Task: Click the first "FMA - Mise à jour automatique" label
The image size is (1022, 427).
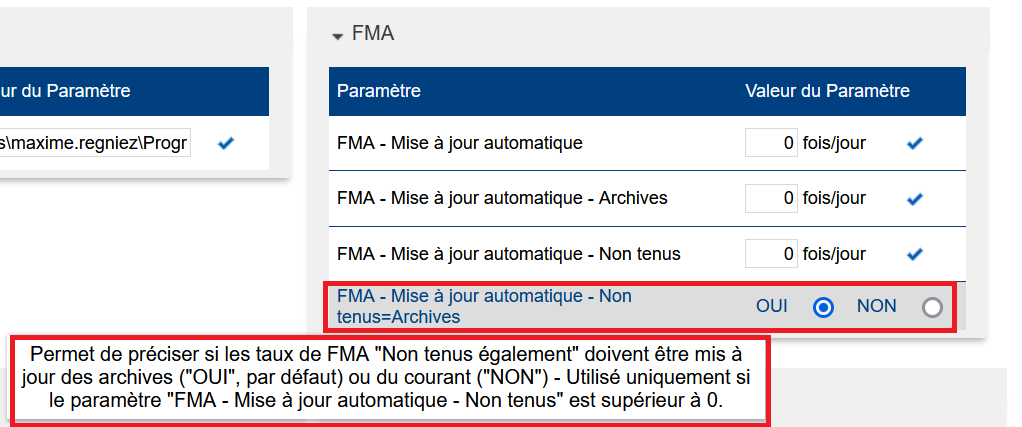Action: click(460, 143)
